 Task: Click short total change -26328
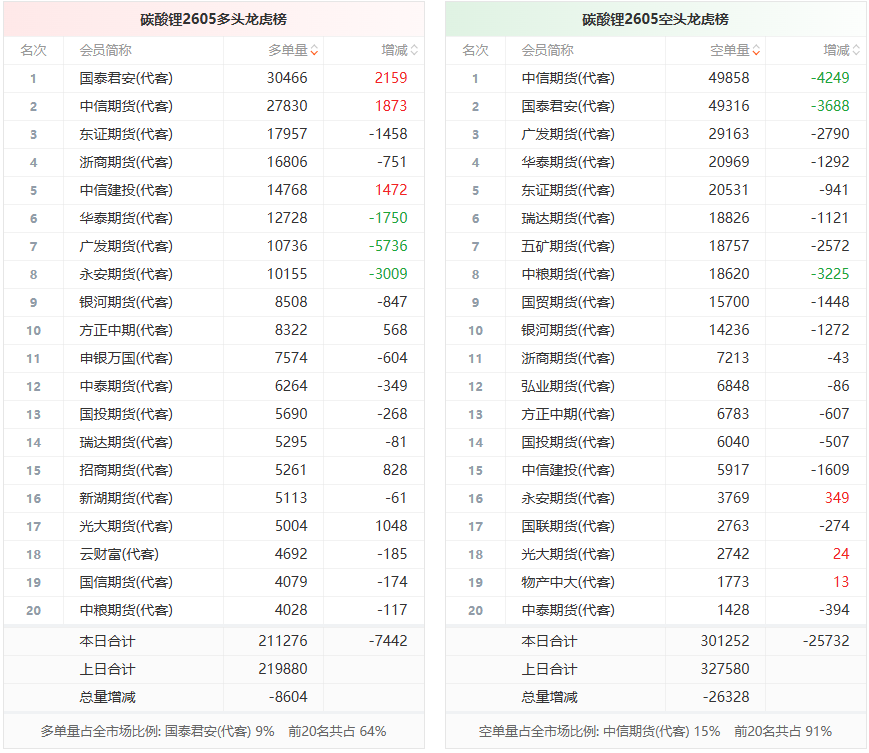[726, 697]
